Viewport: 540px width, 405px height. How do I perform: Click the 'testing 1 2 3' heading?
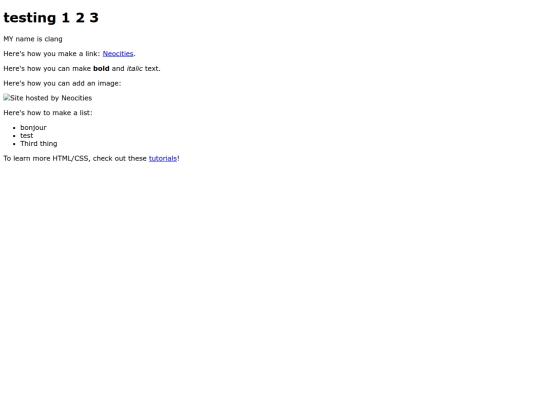(51, 18)
